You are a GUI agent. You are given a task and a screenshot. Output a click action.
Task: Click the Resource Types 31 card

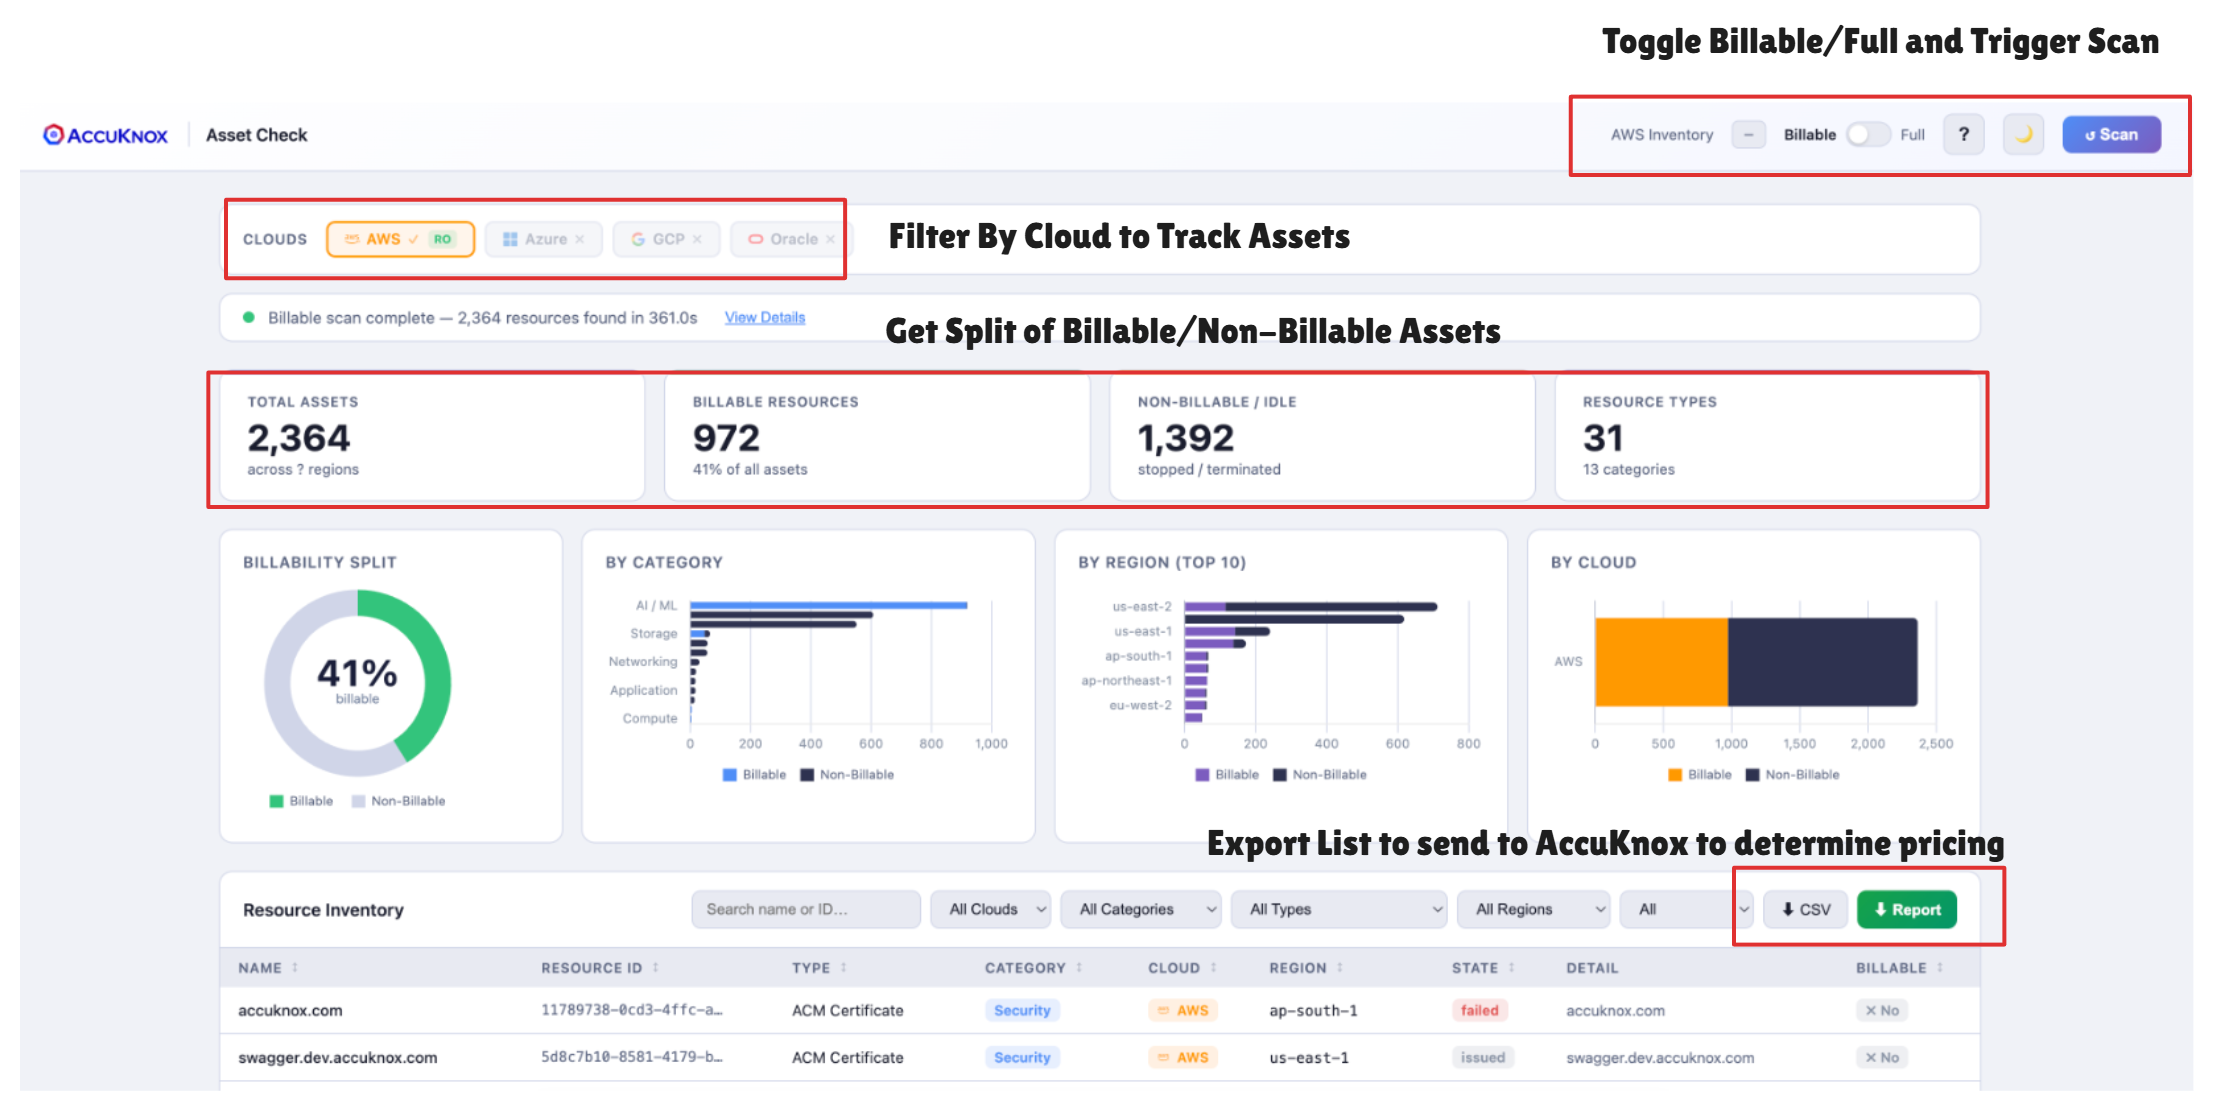(1767, 437)
